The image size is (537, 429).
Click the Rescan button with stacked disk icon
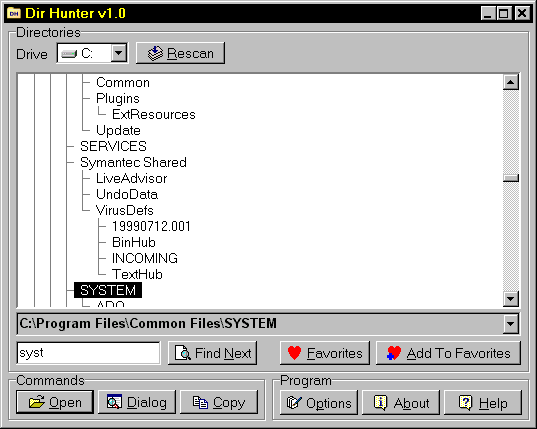[180, 53]
